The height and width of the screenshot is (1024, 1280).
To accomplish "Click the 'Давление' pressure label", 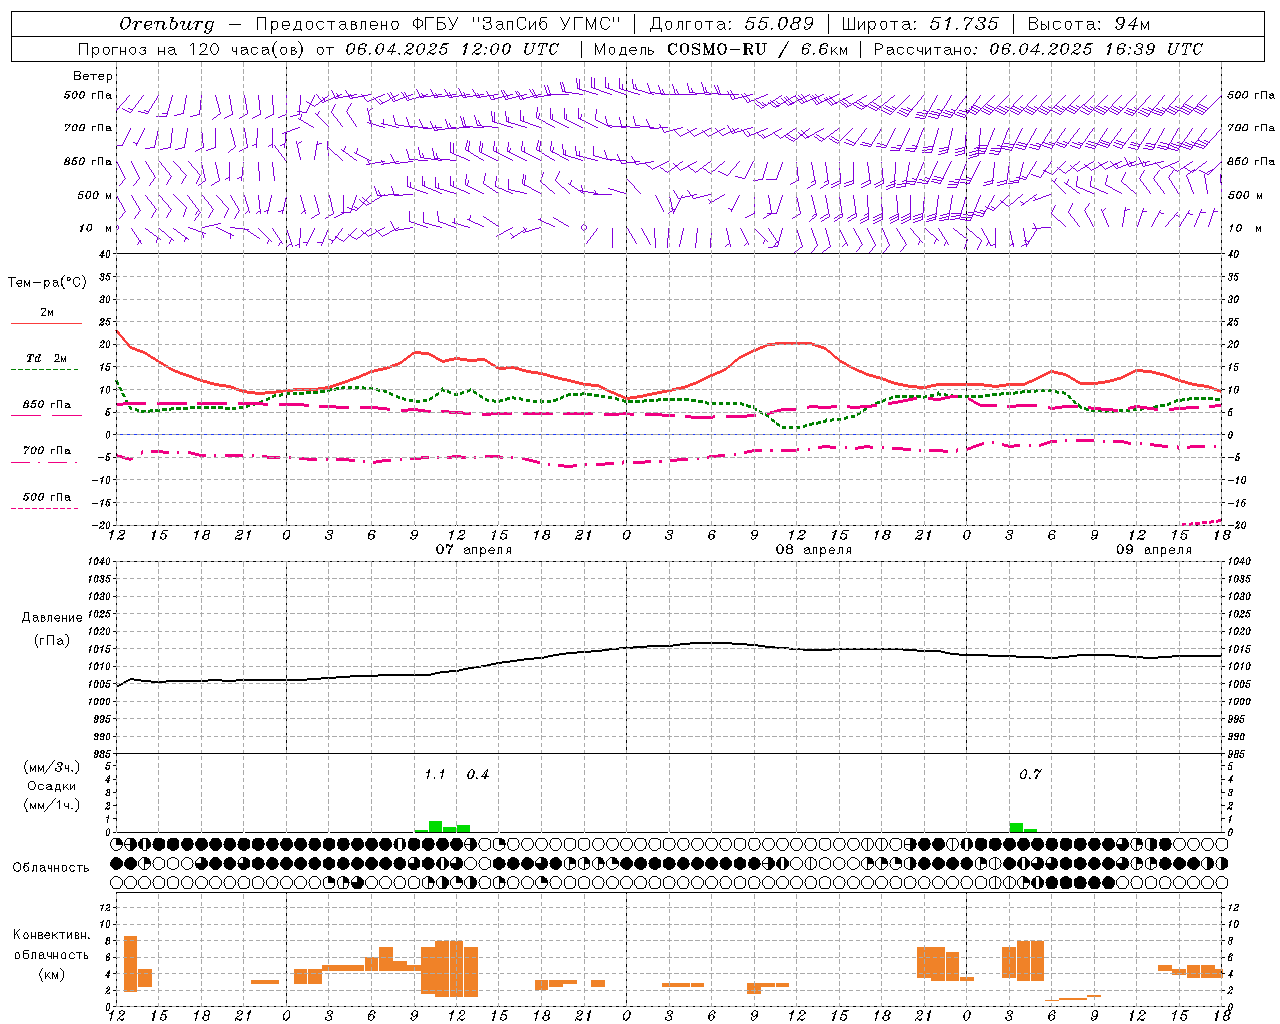I will [52, 618].
